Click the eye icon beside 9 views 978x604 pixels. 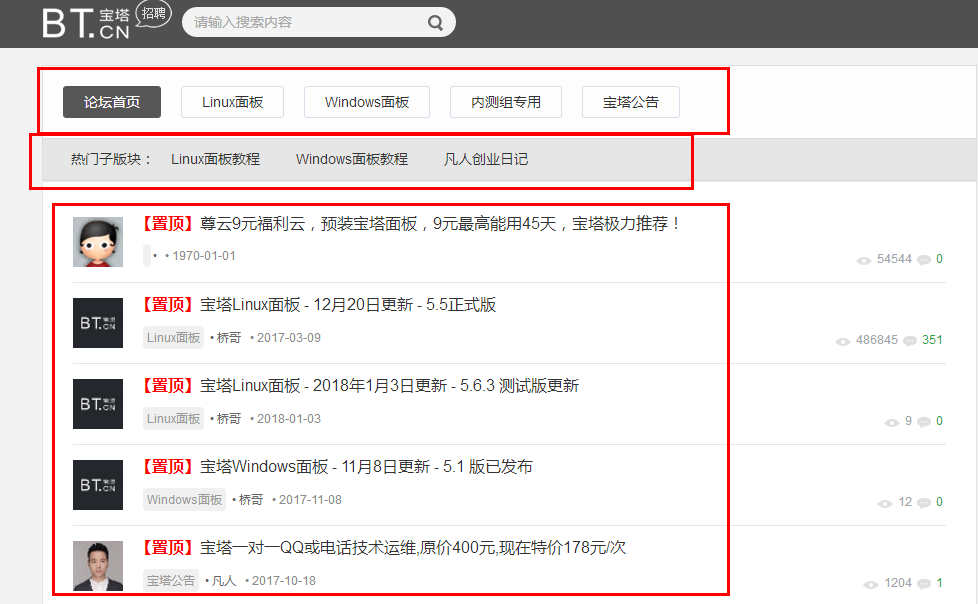point(892,422)
